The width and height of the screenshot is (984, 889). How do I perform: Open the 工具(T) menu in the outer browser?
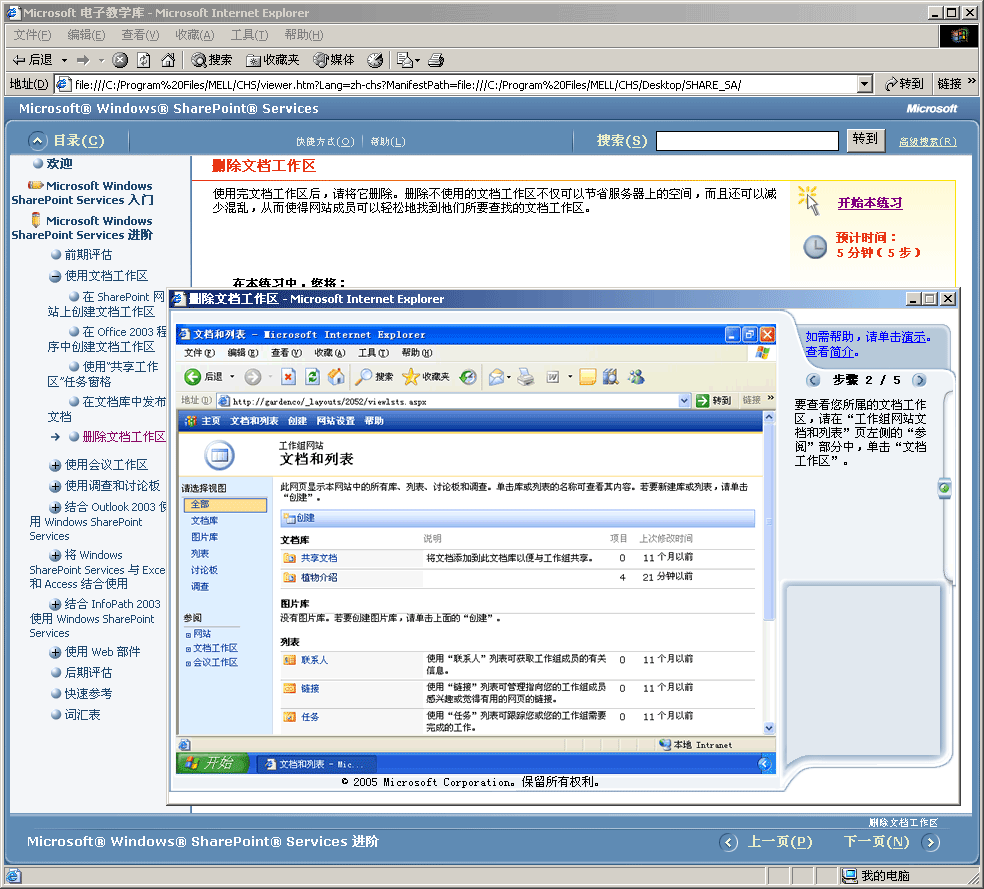tap(250, 35)
